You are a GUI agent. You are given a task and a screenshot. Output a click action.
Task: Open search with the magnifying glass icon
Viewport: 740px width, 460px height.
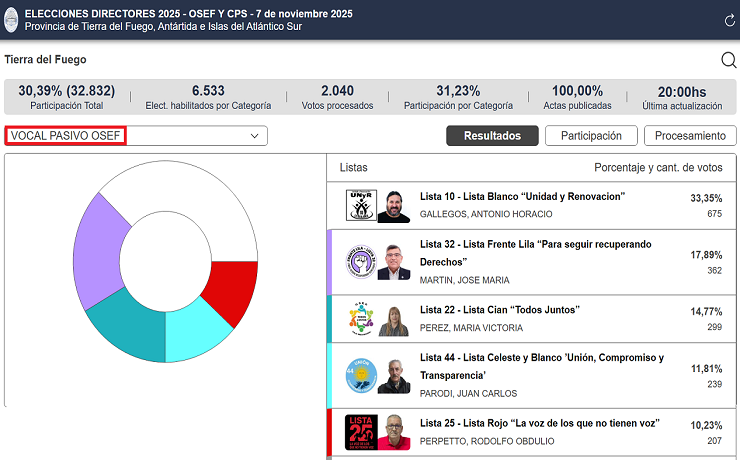click(728, 60)
